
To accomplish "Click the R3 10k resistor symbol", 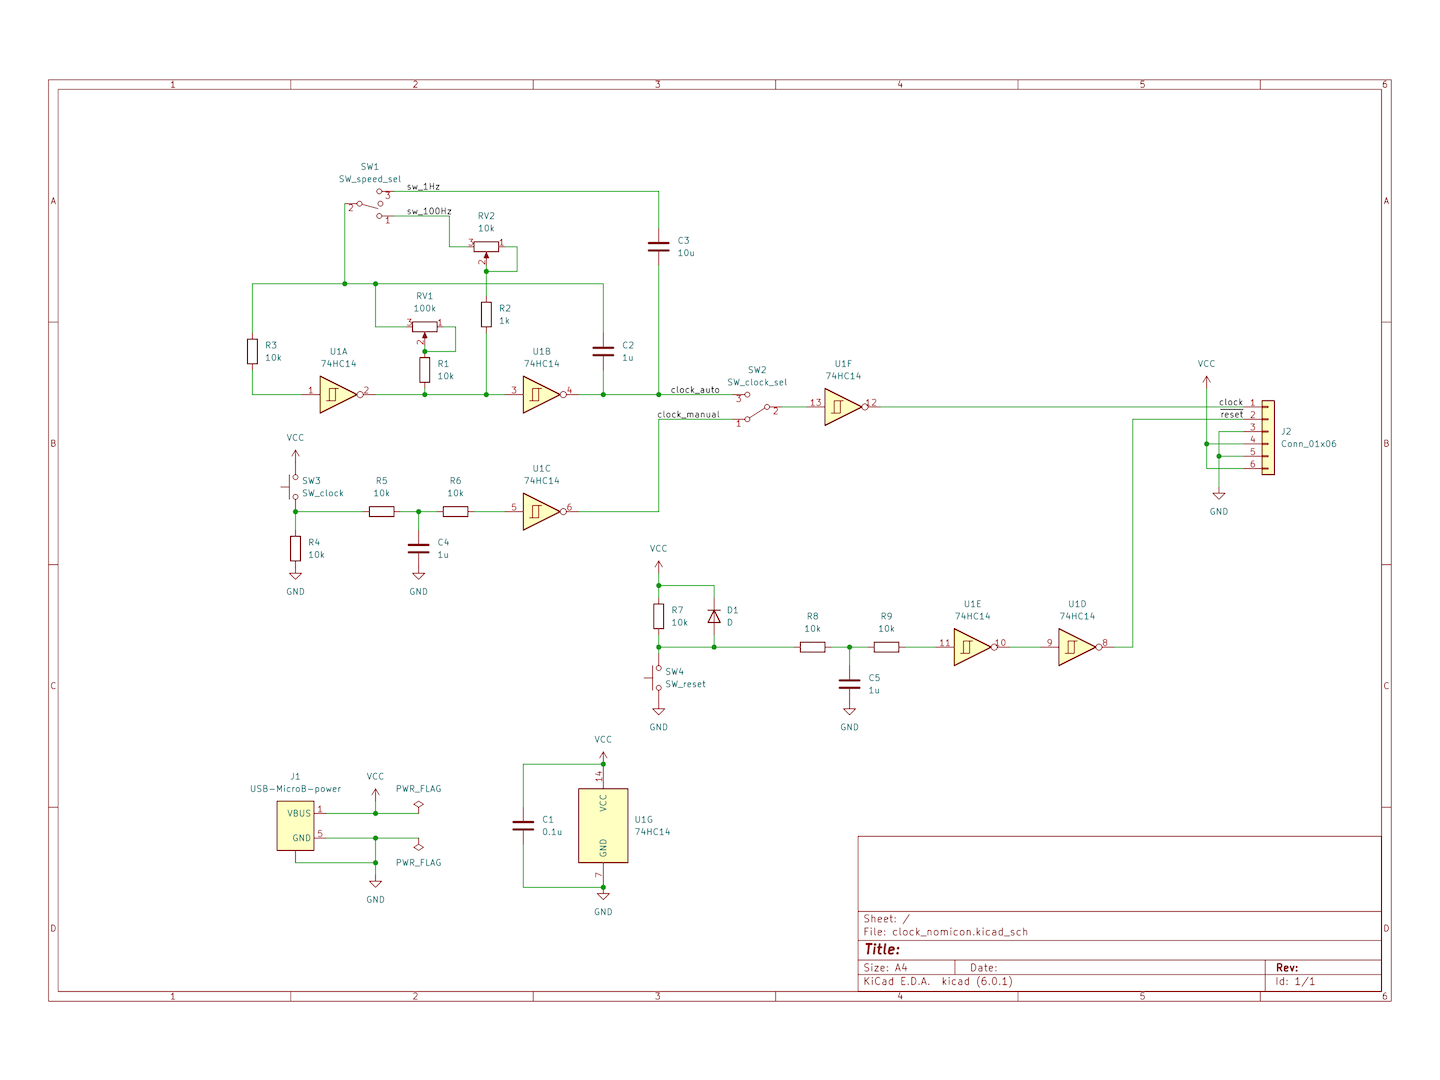I will pyautogui.click(x=252, y=352).
